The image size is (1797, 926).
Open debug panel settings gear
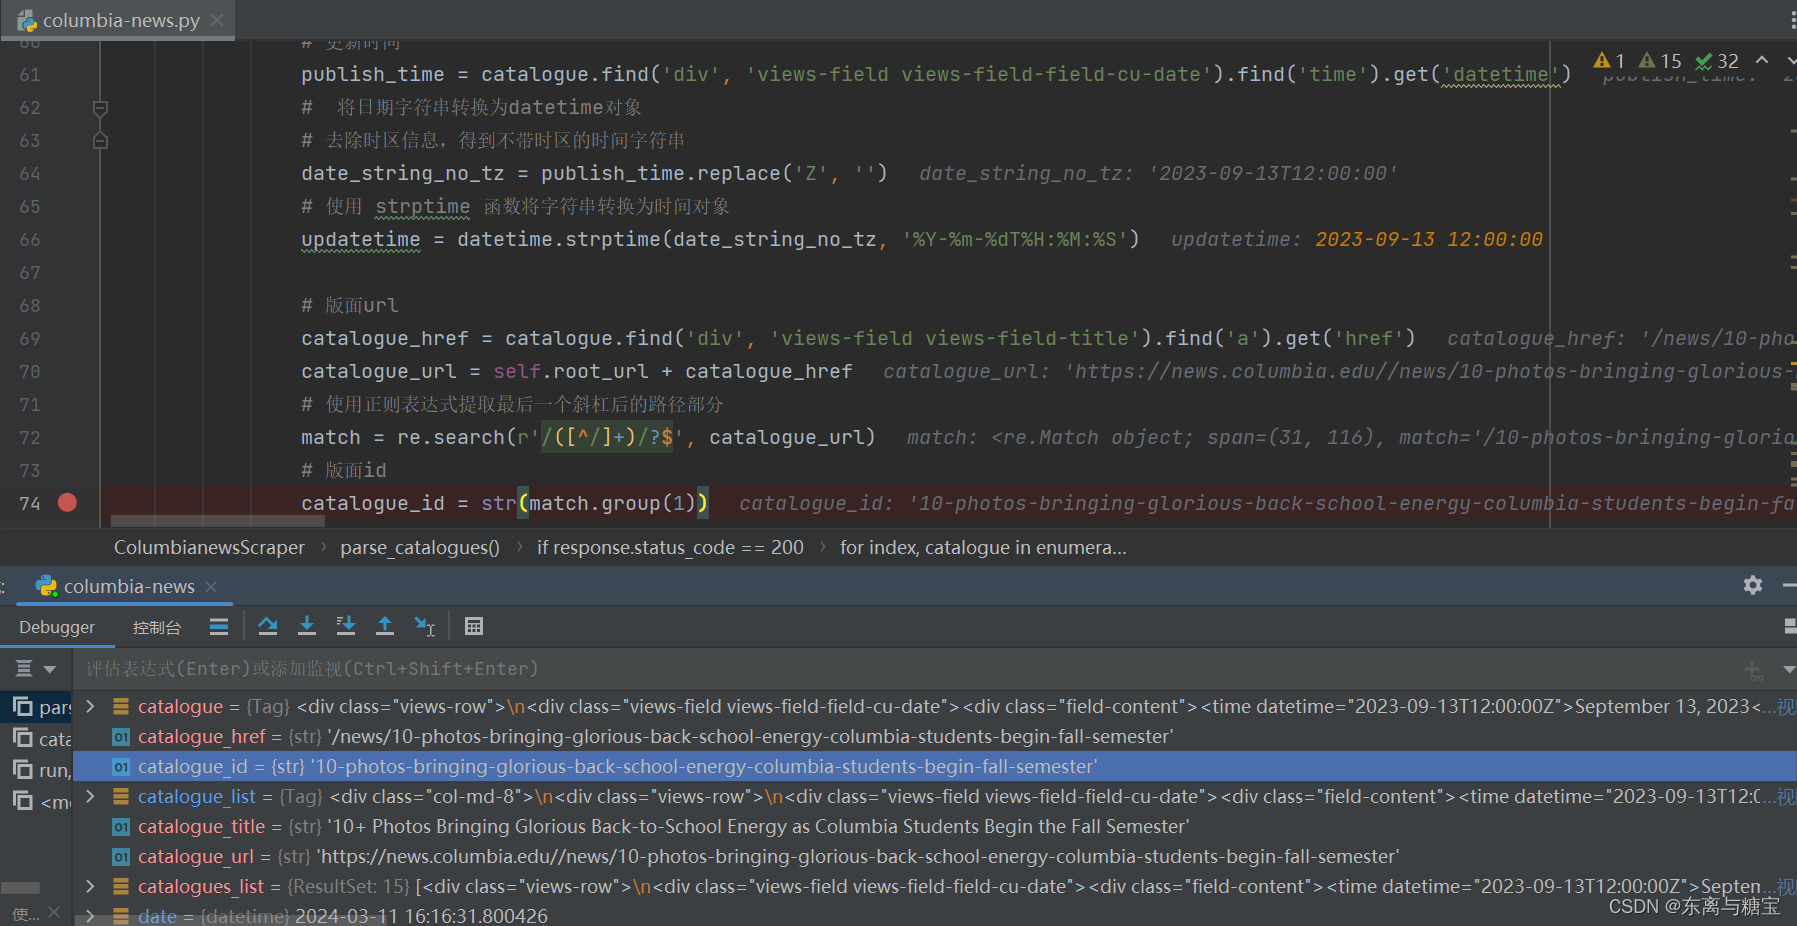pyautogui.click(x=1753, y=585)
